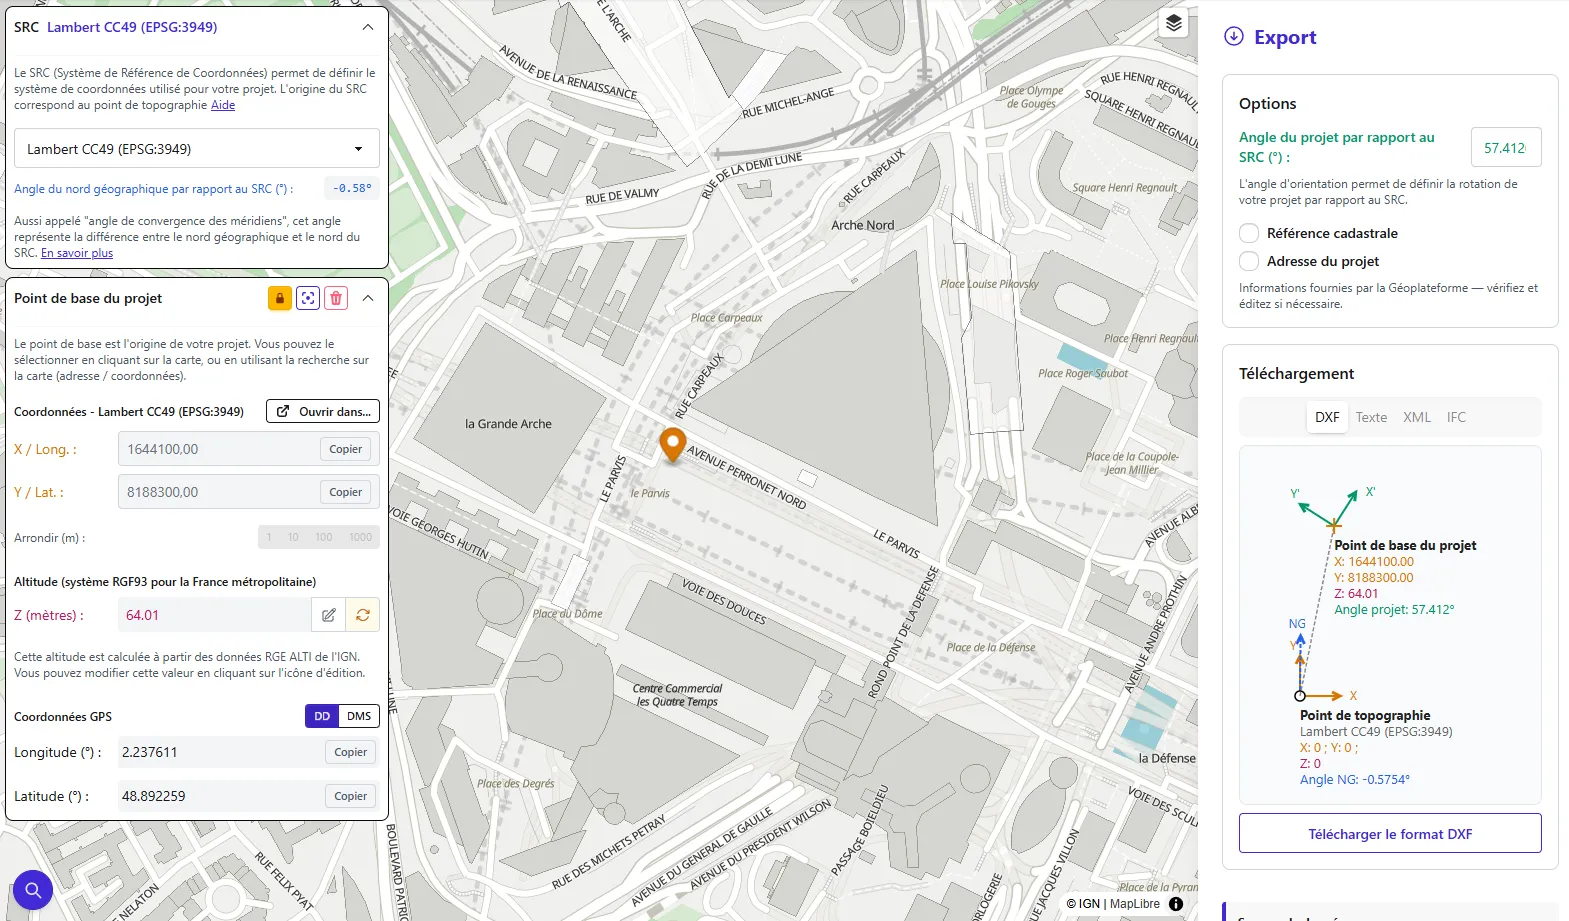Delete the base point with trash icon
The image size is (1569, 921).
point(336,298)
